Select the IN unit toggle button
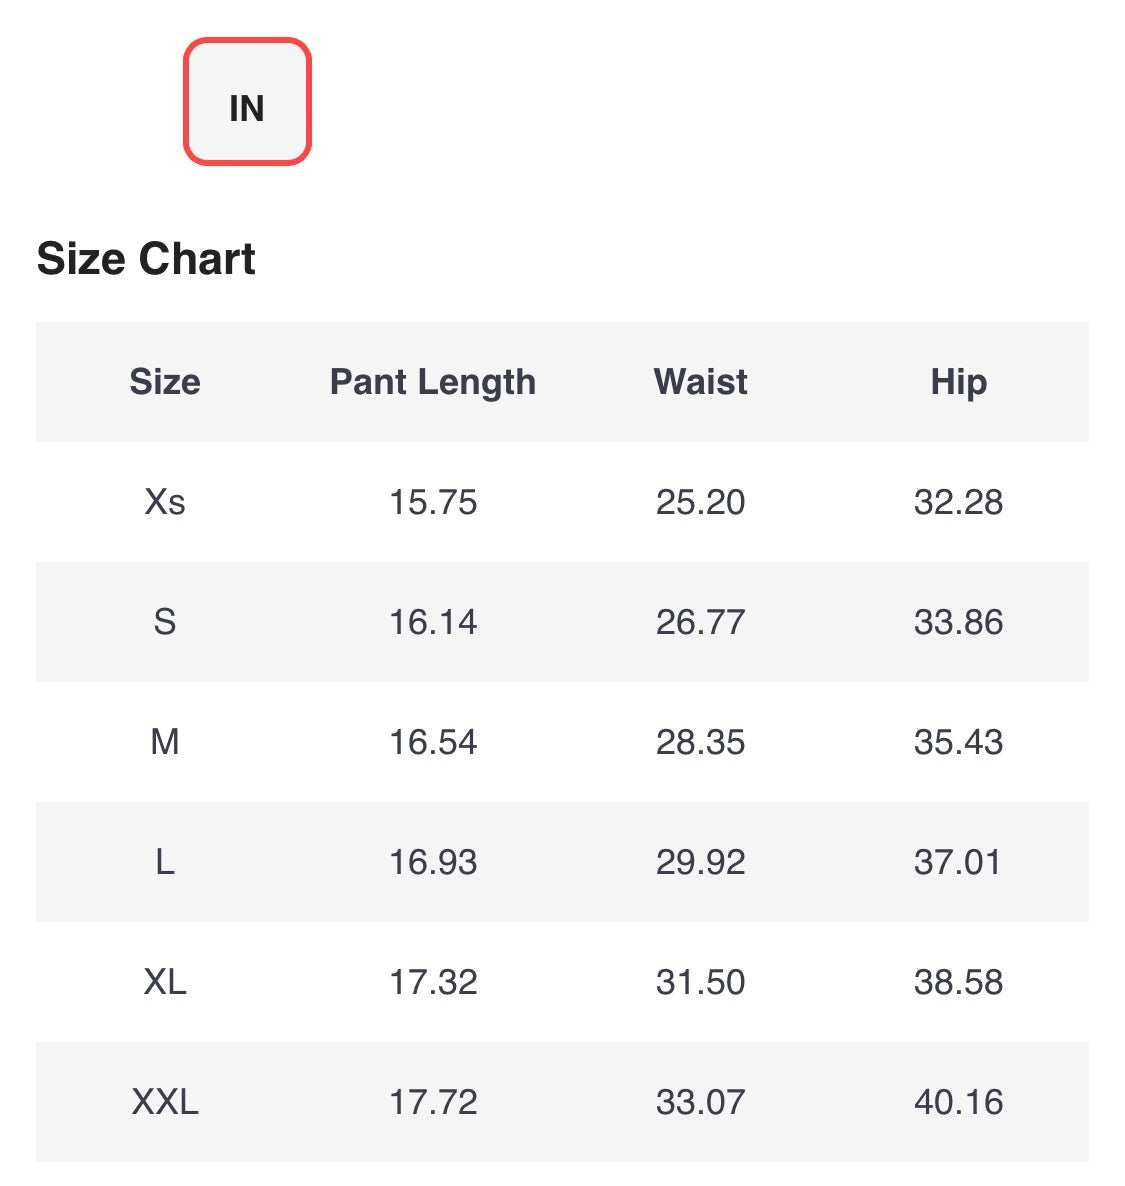Image resolution: width=1125 pixels, height=1186 pixels. coord(247,102)
